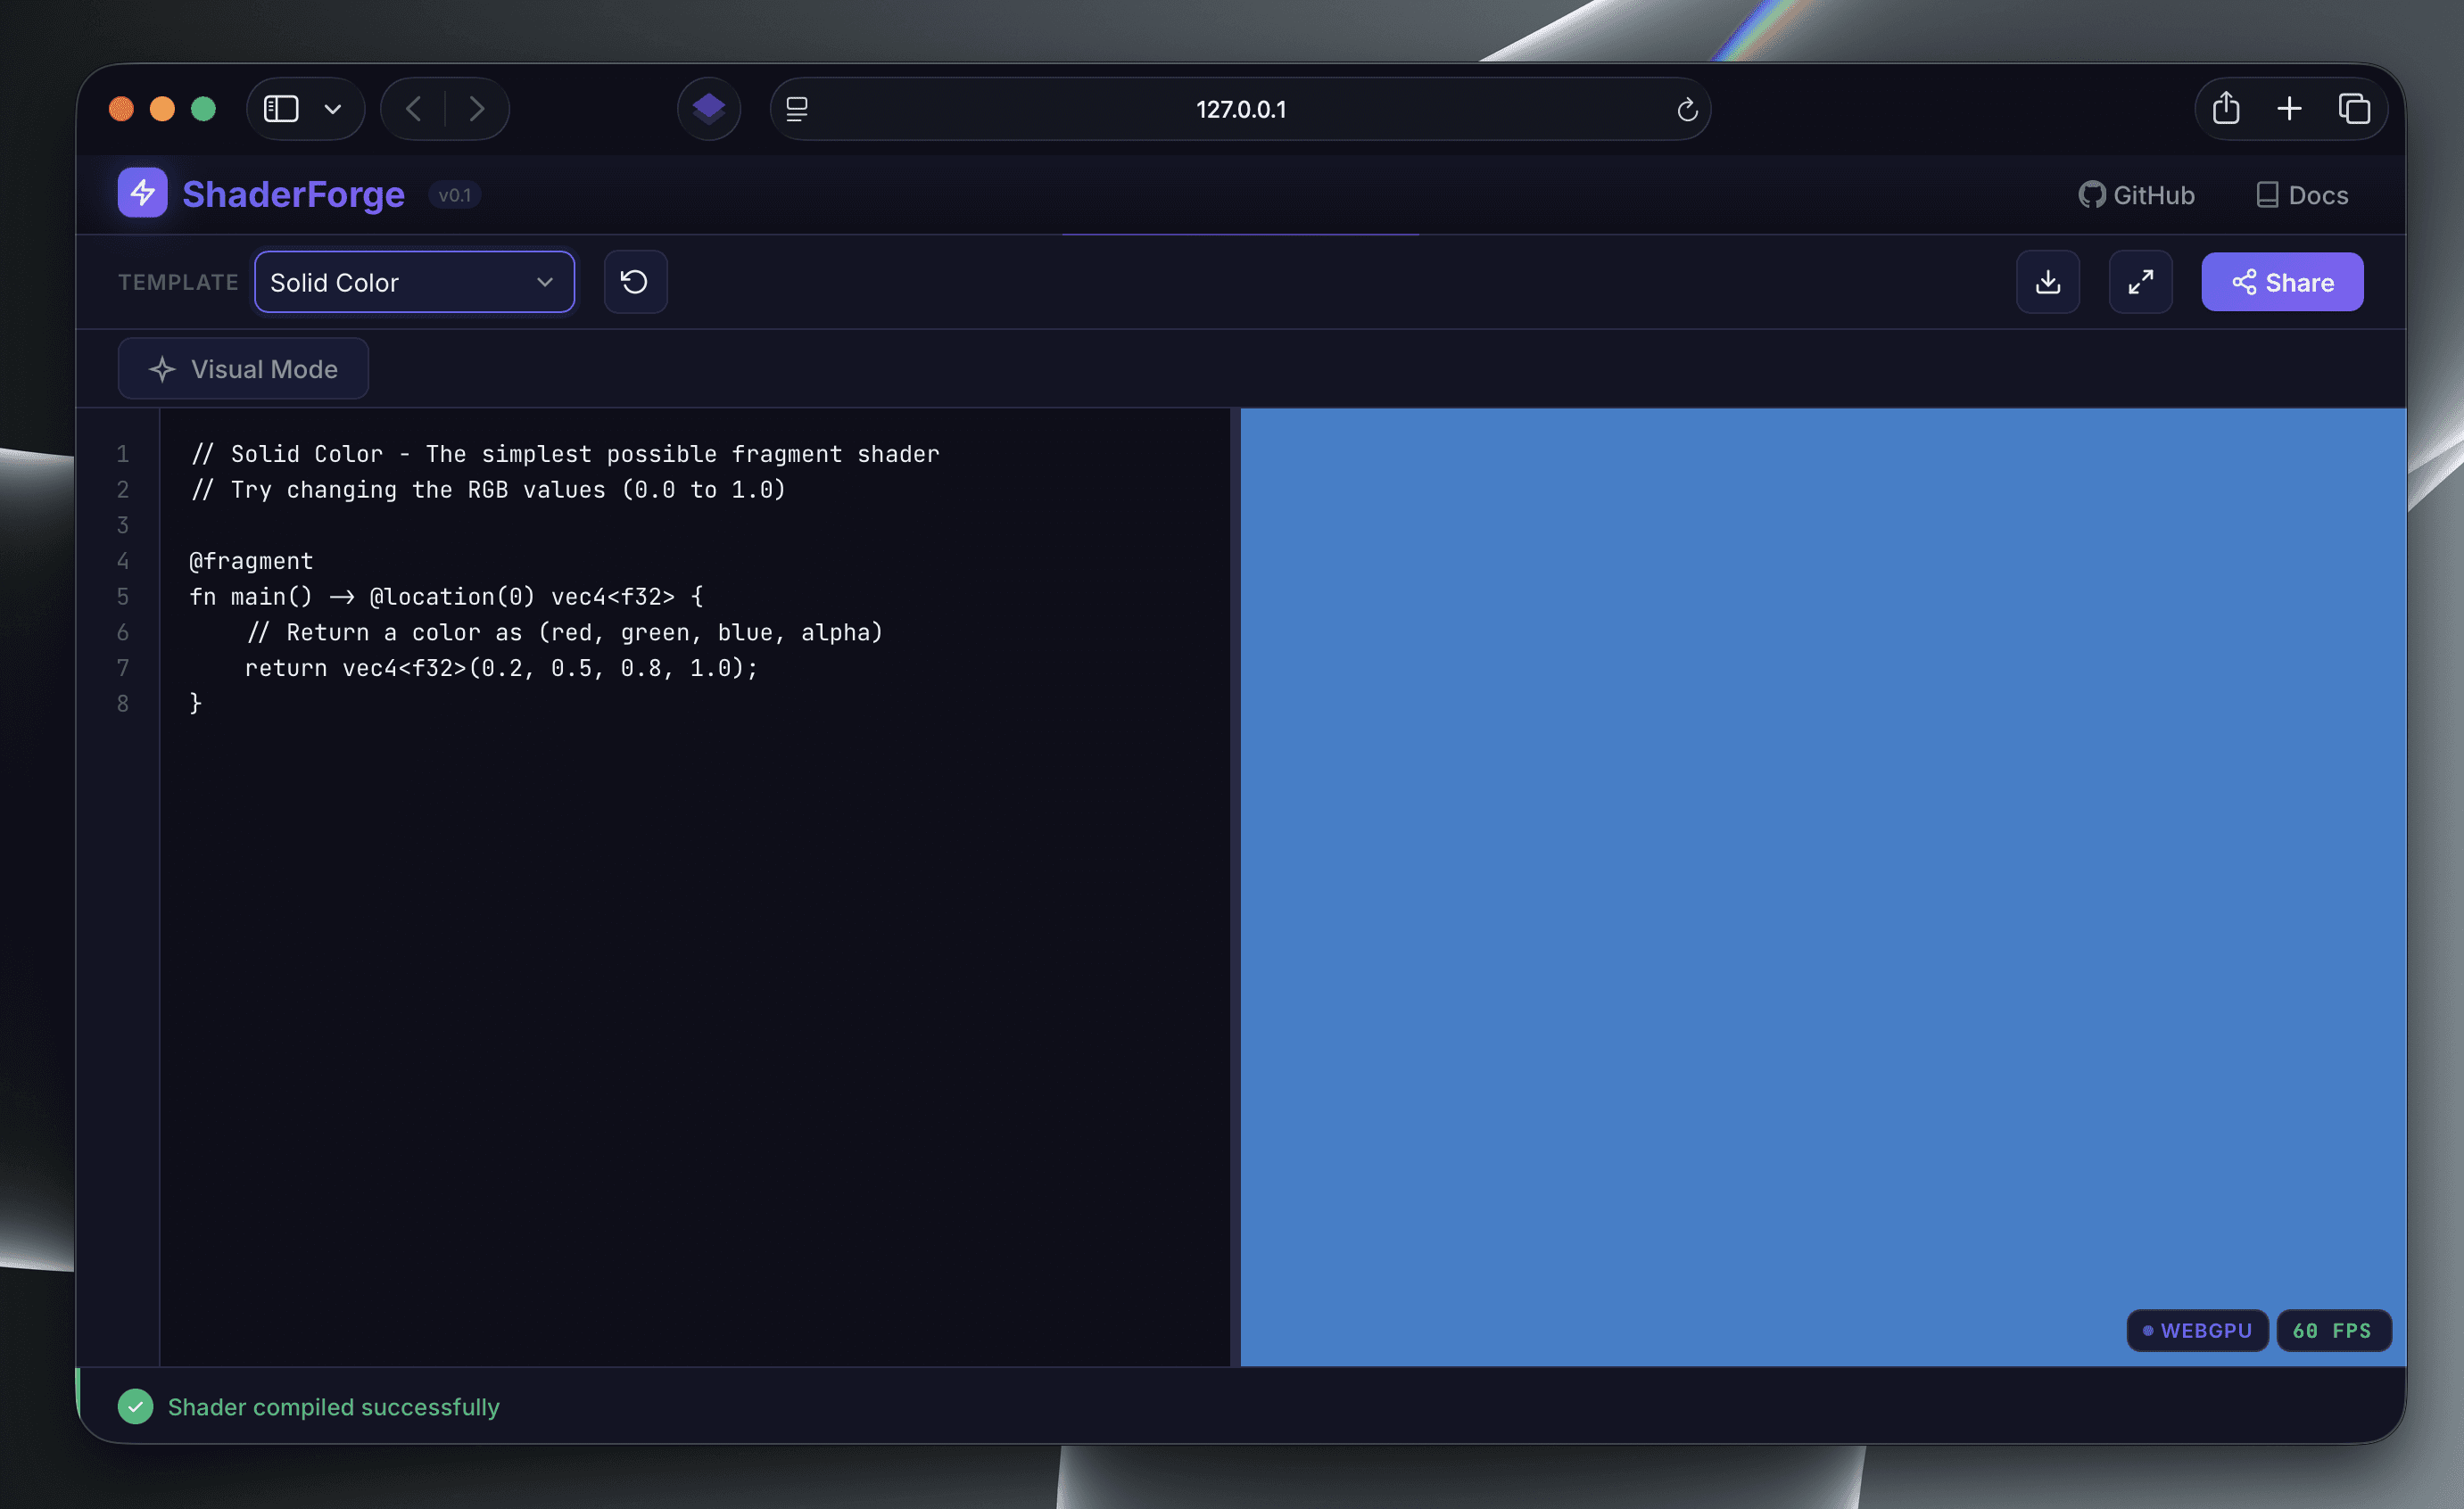Viewport: 2464px width, 1509px height.
Task: Expand the sidebar options chevron
Action: 333,108
